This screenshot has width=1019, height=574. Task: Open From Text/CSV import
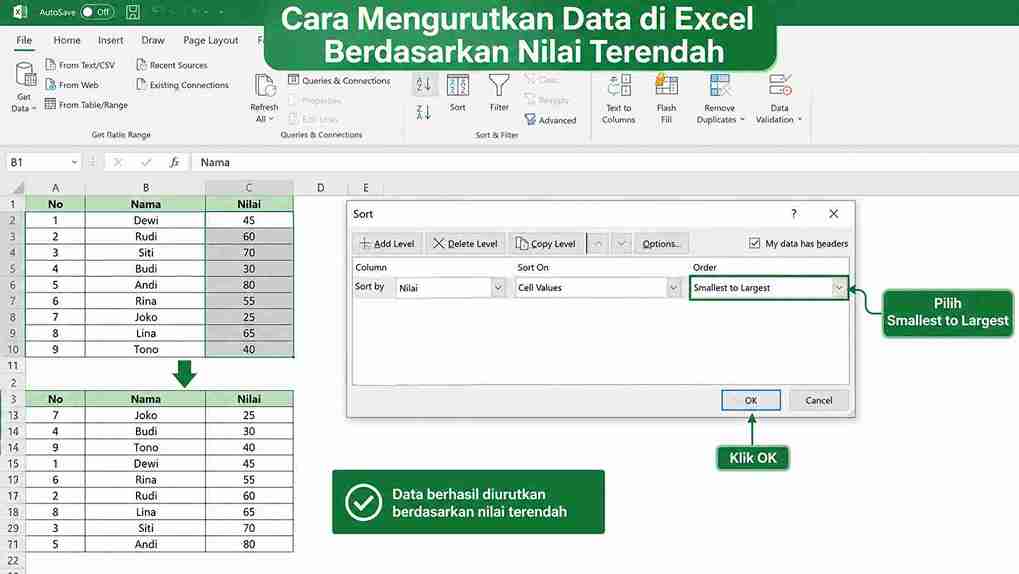(80, 65)
